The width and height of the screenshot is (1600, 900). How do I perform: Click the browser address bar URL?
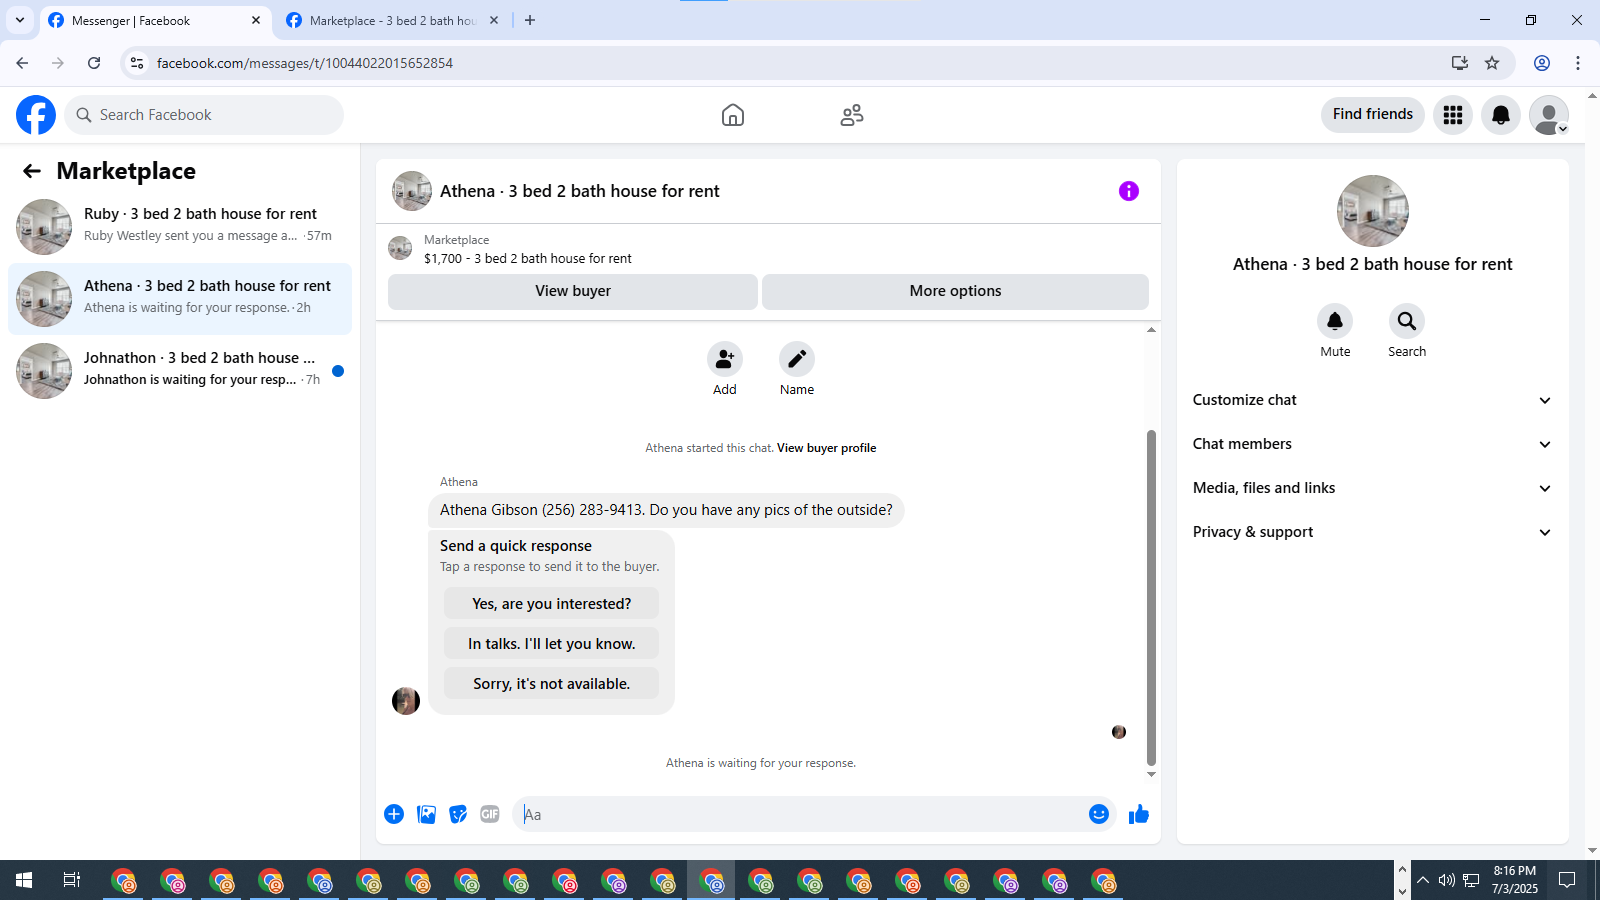[x=305, y=63]
